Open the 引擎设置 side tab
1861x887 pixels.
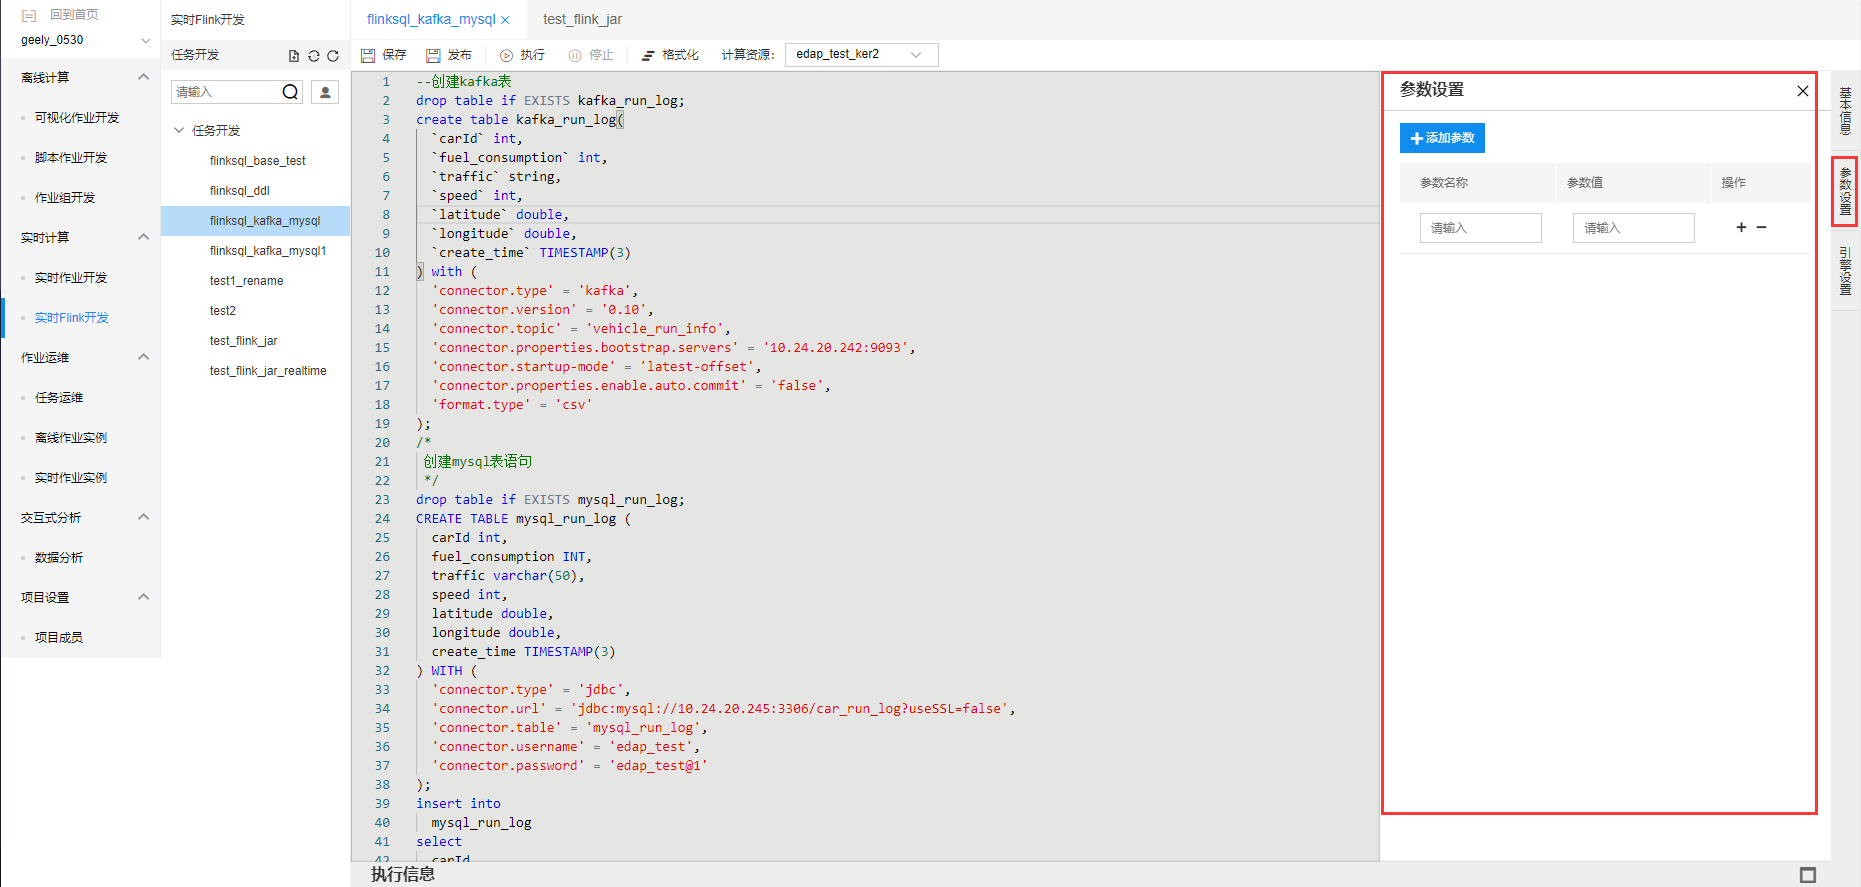click(1846, 271)
